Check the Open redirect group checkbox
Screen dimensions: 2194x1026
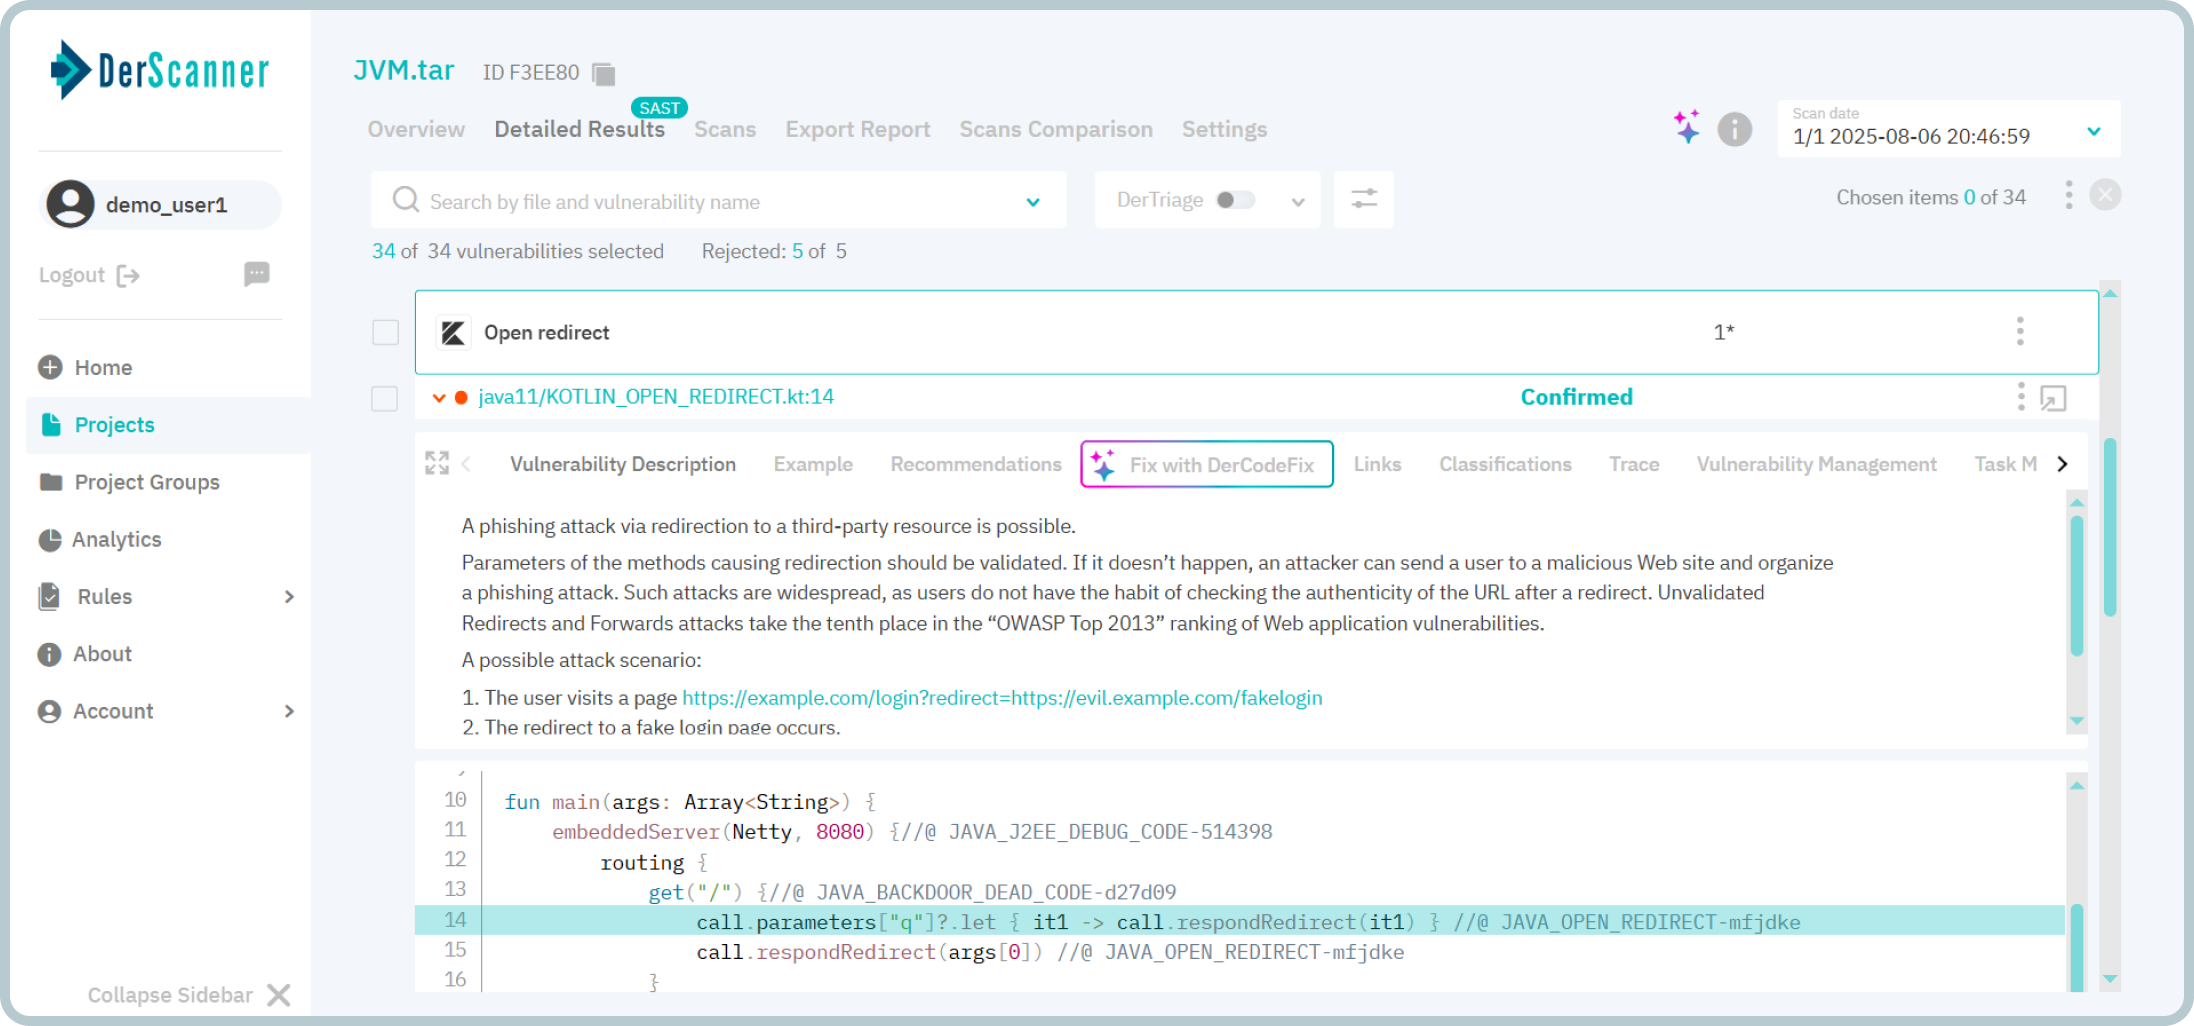pyautogui.click(x=385, y=332)
